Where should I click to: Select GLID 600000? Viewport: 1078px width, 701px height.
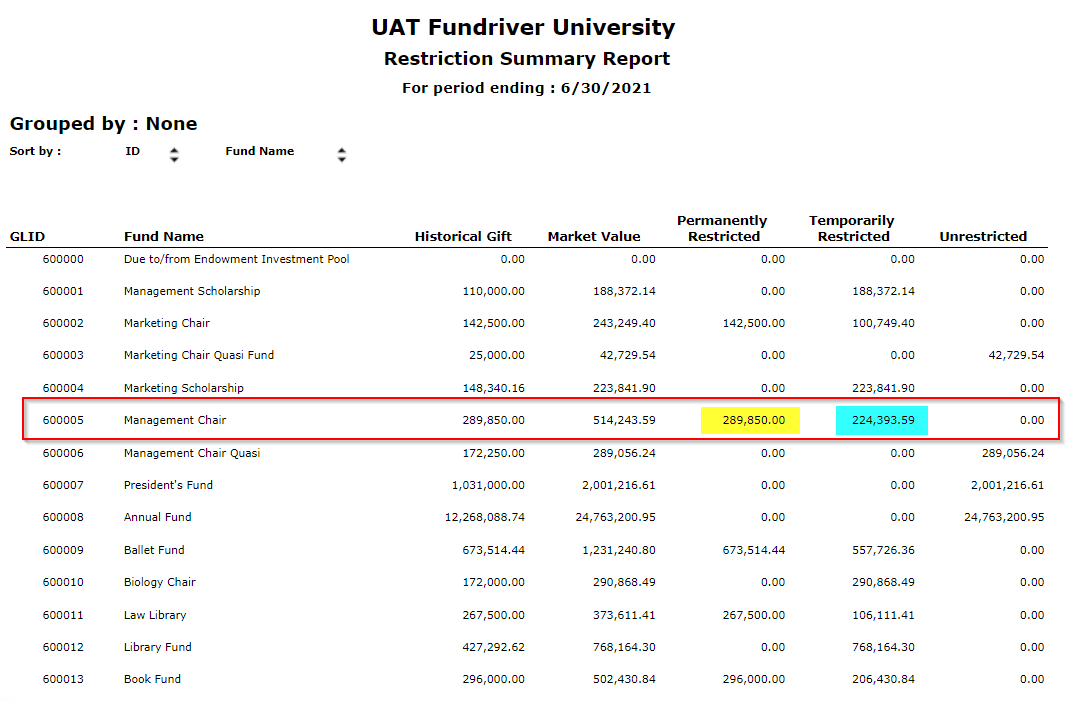pos(63,259)
